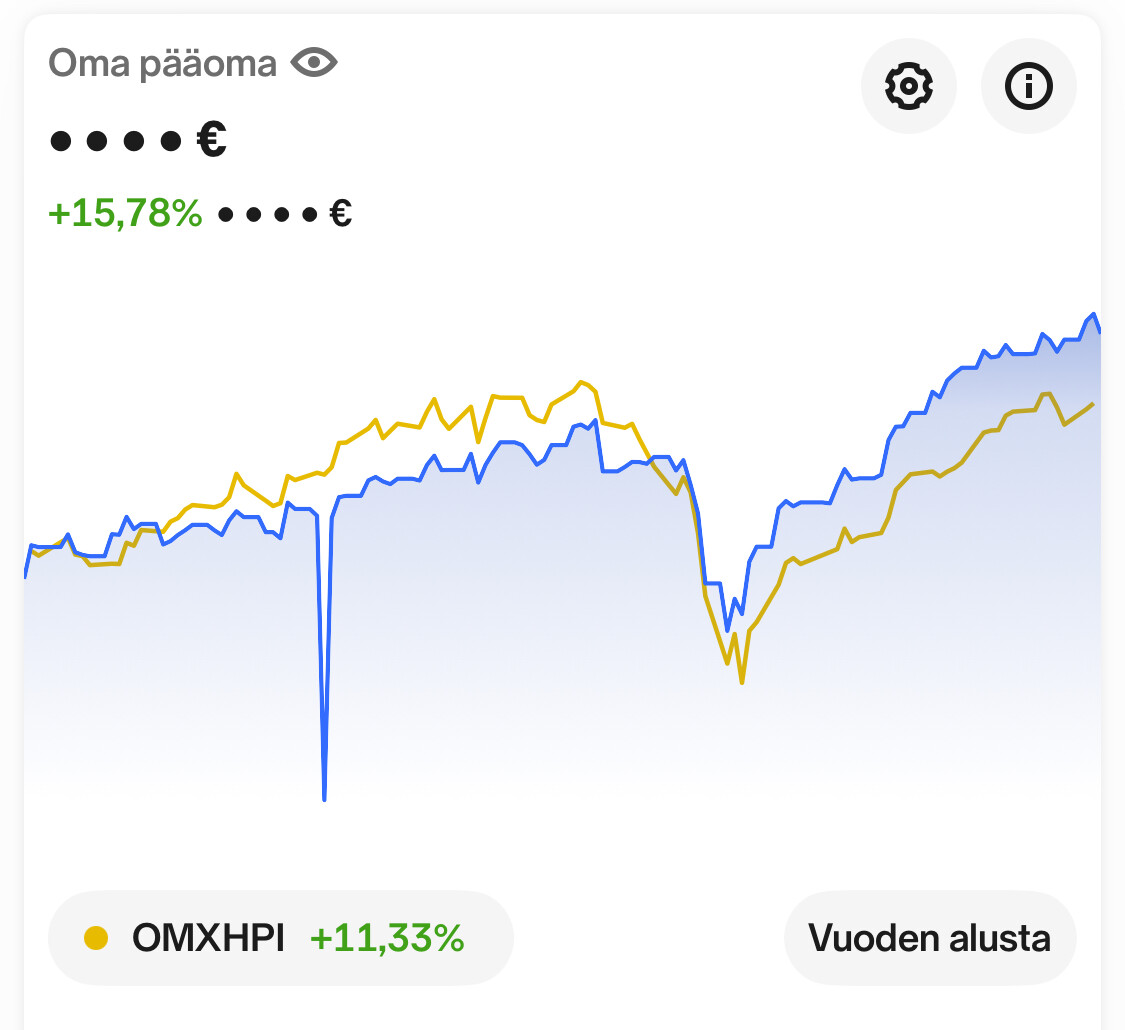The height and width of the screenshot is (1030, 1125).
Task: Select the blue line's latest peak
Action: point(1093,314)
